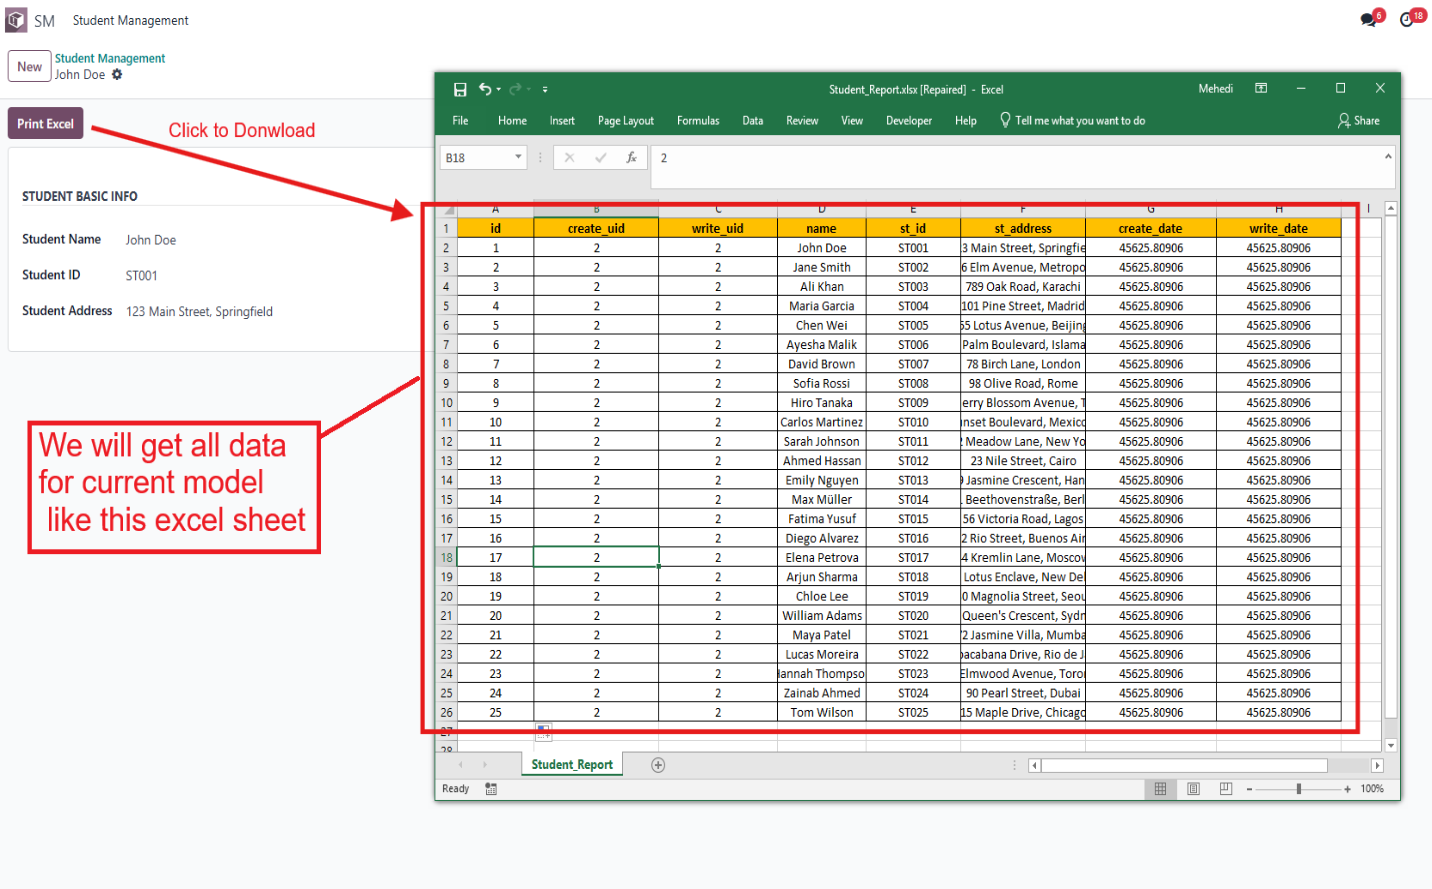
Task: Click vertical scrollbar up arrow
Action: click(x=1390, y=208)
